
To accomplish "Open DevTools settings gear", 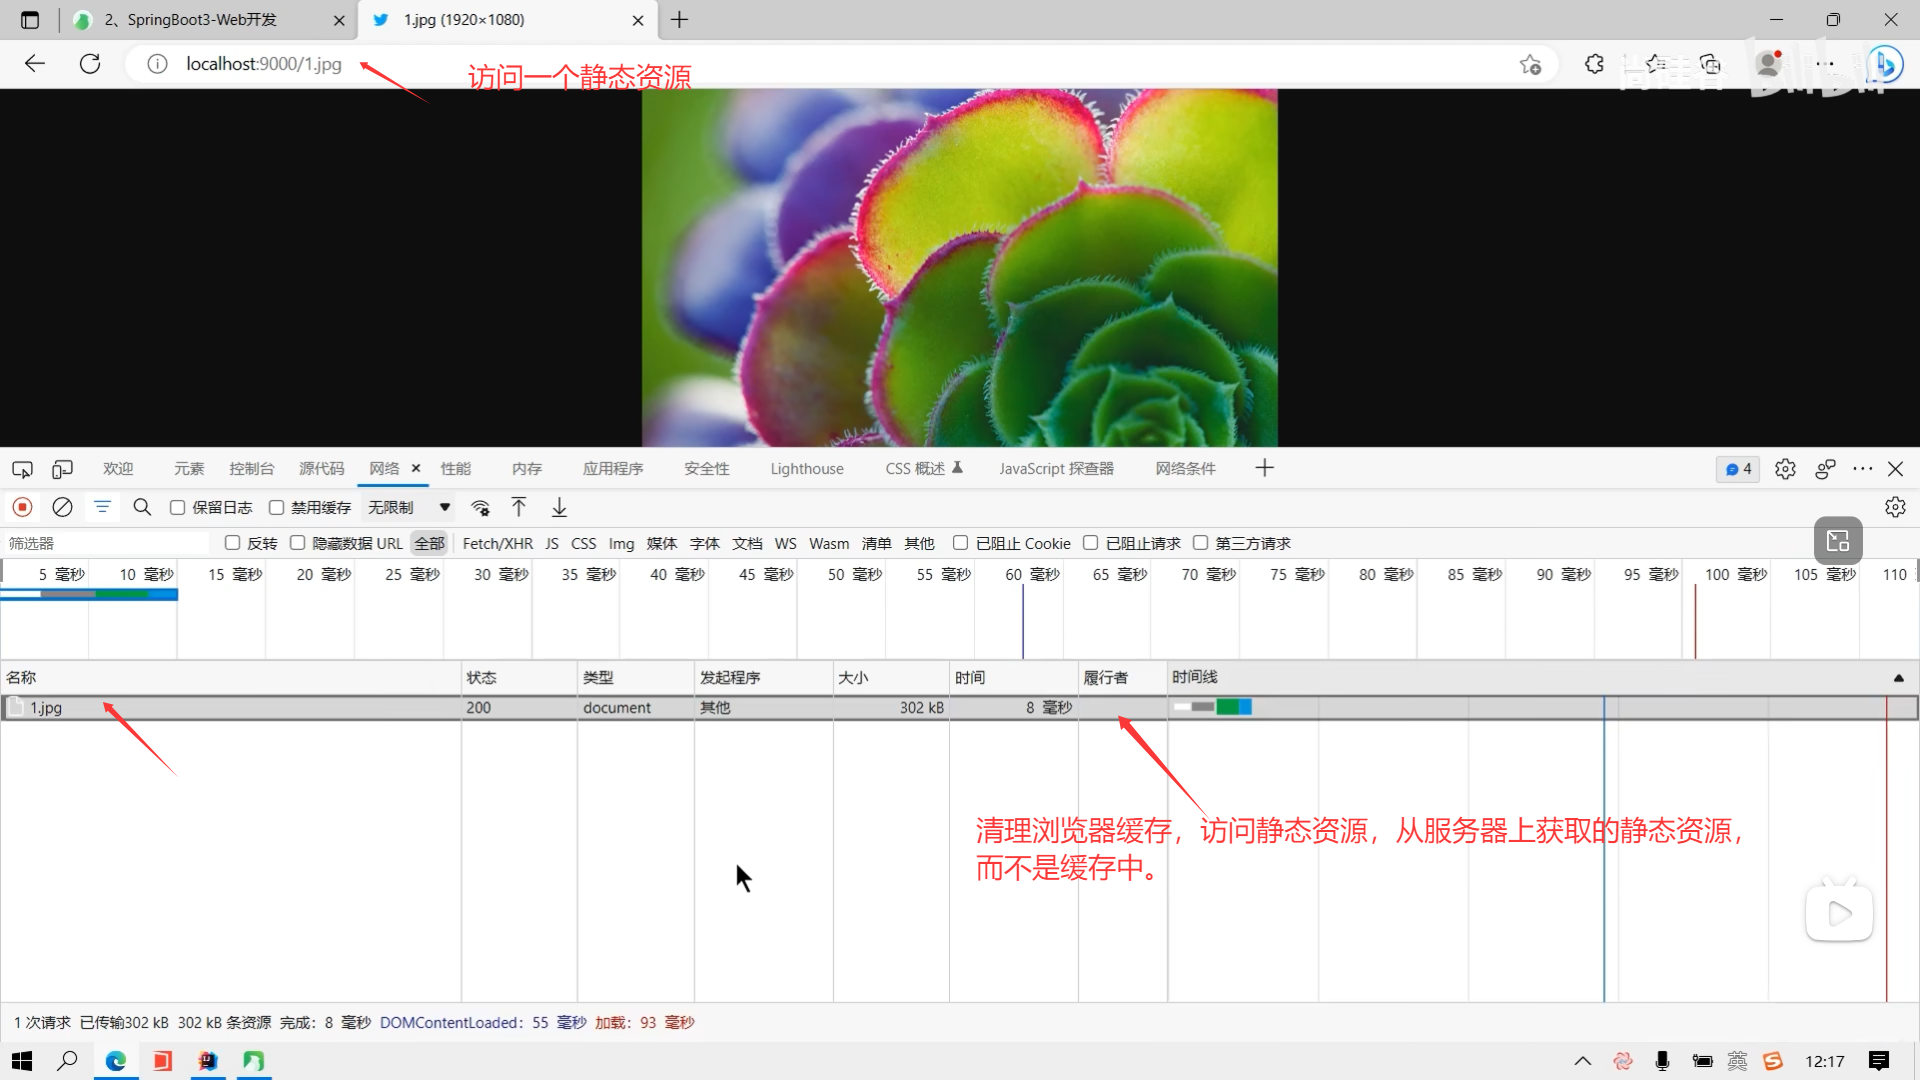I will 1785,469.
